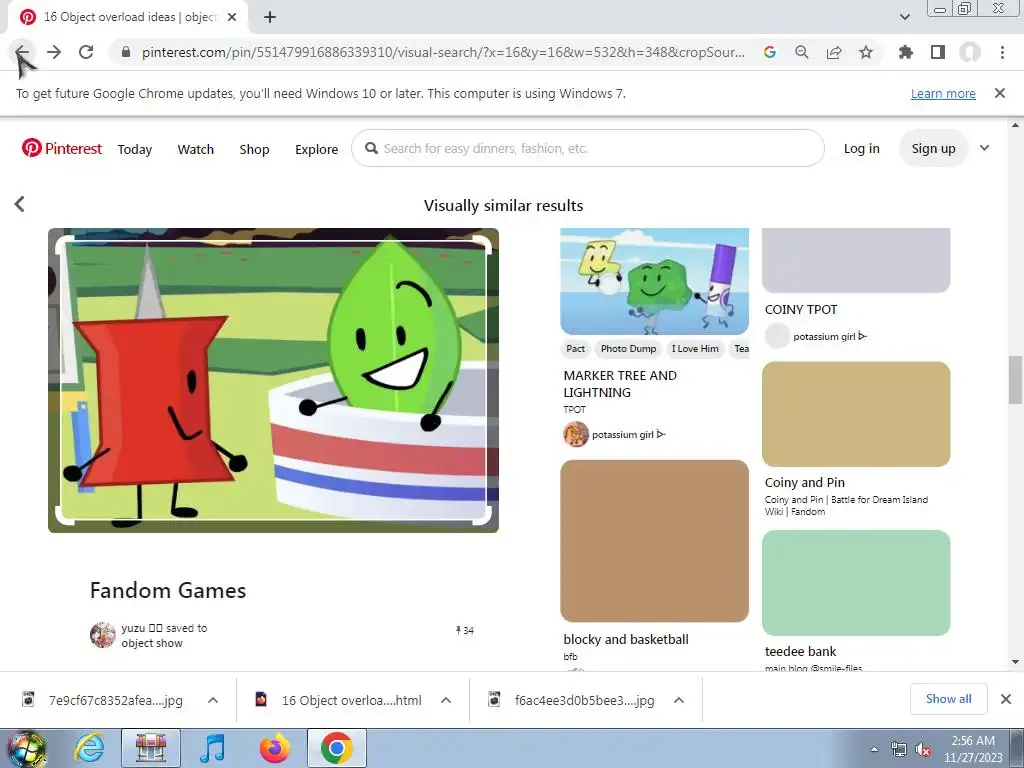Screen dimensions: 1024x768
Task: Toggle the Chrome side panel
Action: pos(938,52)
